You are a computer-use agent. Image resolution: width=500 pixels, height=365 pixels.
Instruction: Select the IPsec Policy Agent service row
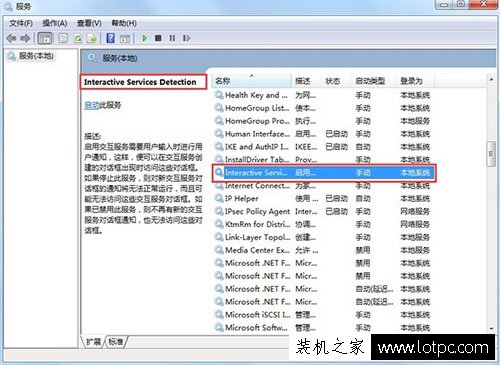(x=323, y=211)
